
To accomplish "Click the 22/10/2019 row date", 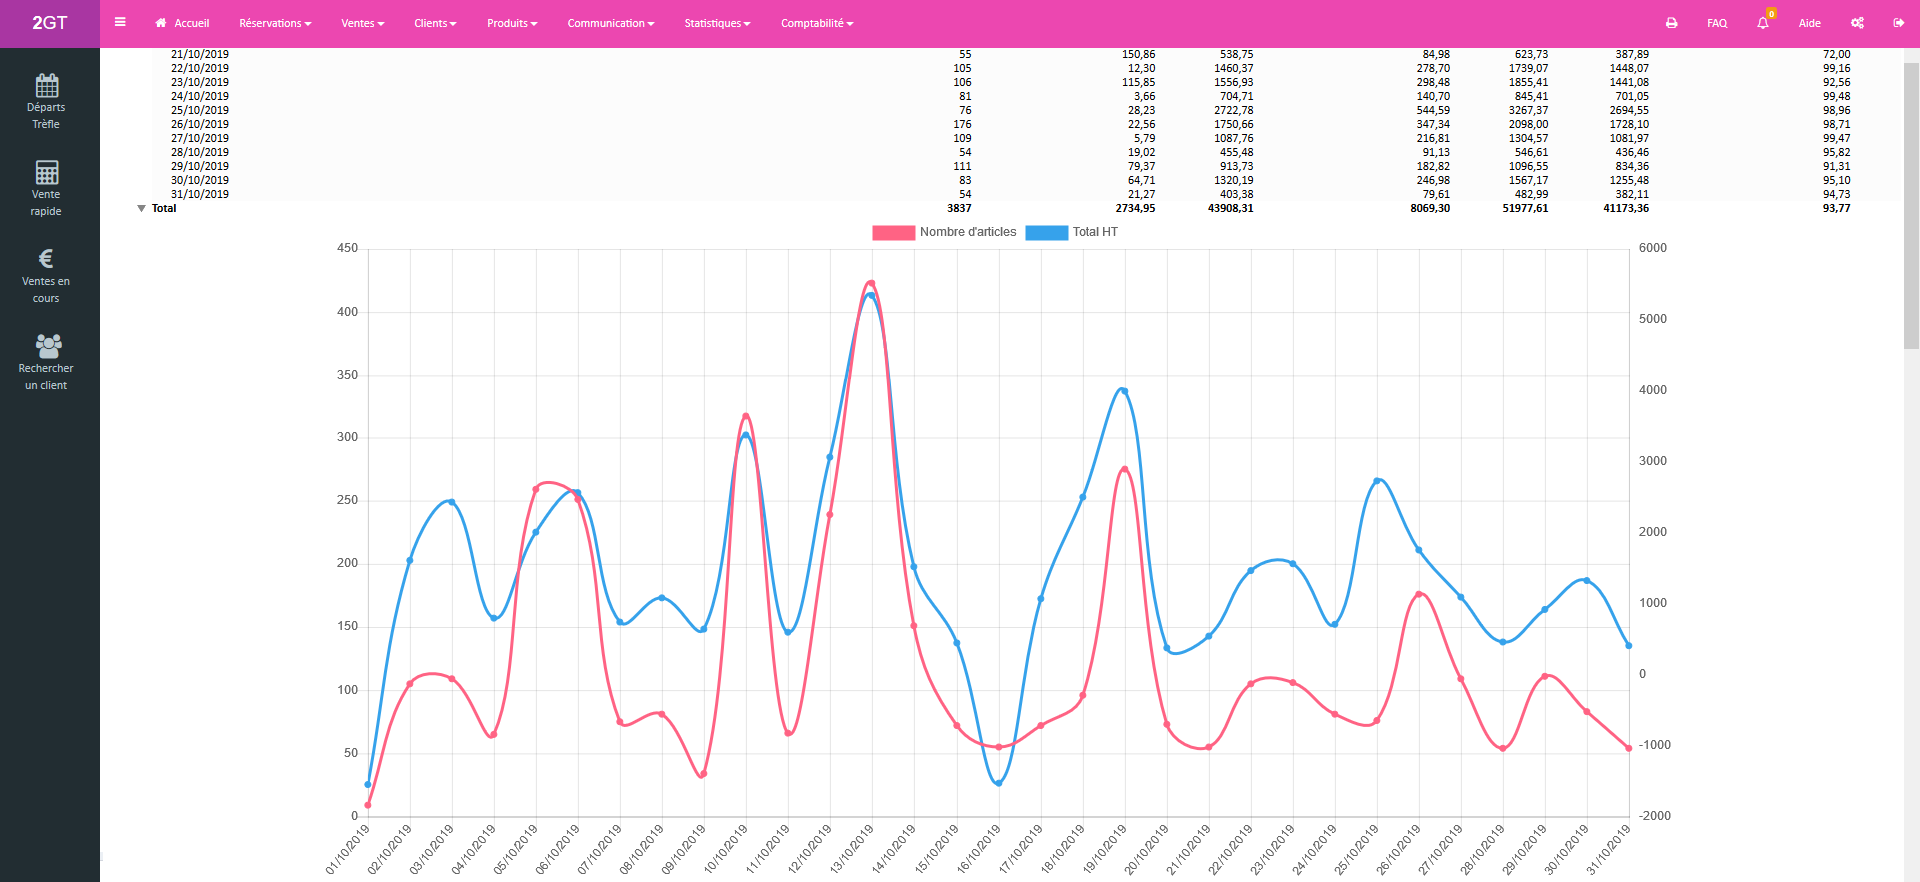I will point(200,68).
